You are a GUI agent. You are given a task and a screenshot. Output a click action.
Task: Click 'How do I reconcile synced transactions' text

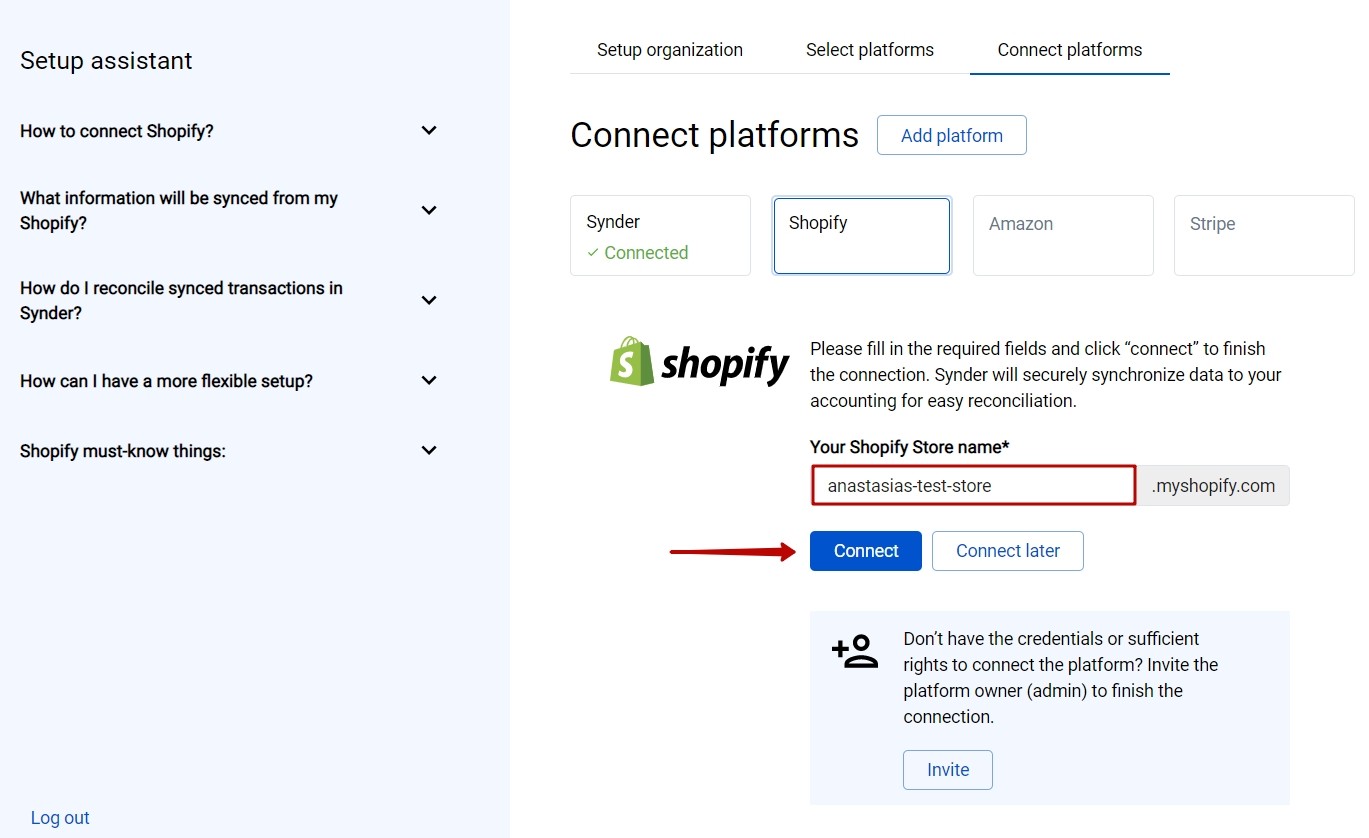pos(181,300)
